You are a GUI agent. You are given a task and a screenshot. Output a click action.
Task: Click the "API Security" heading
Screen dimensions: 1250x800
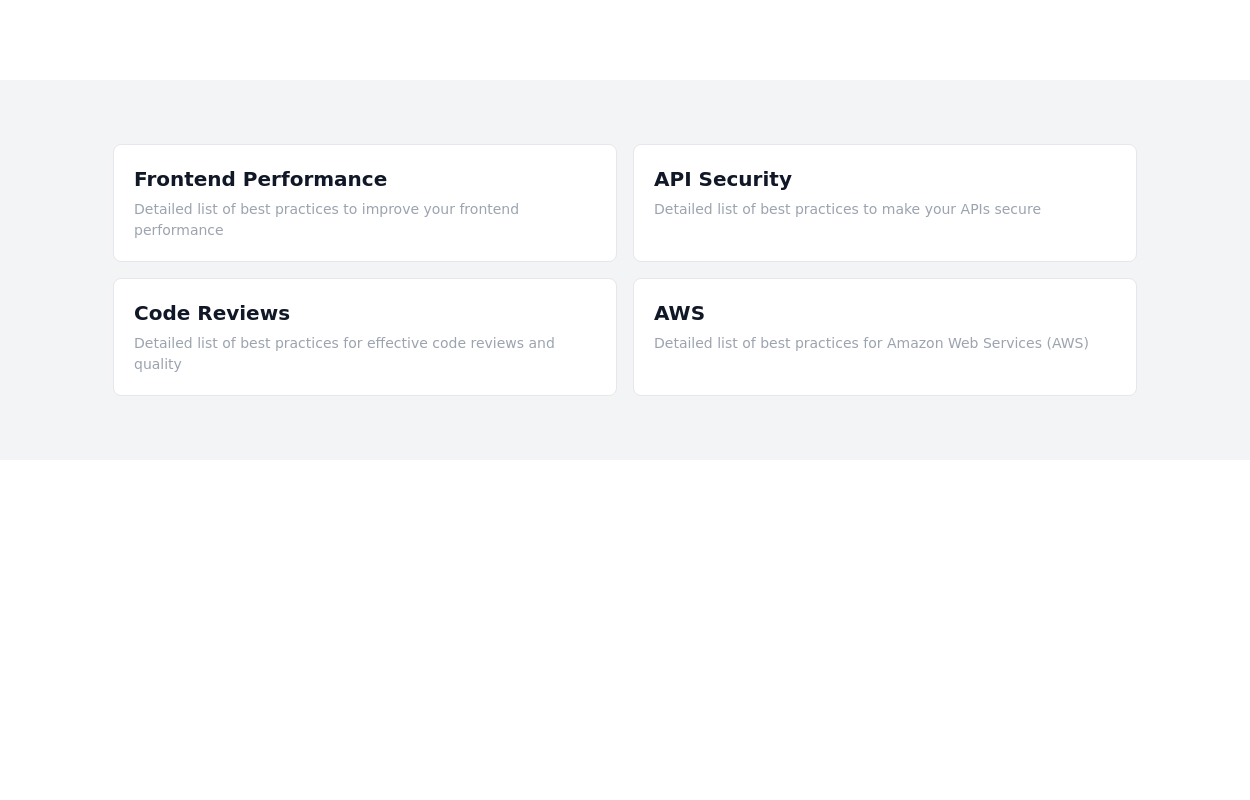pos(722,179)
